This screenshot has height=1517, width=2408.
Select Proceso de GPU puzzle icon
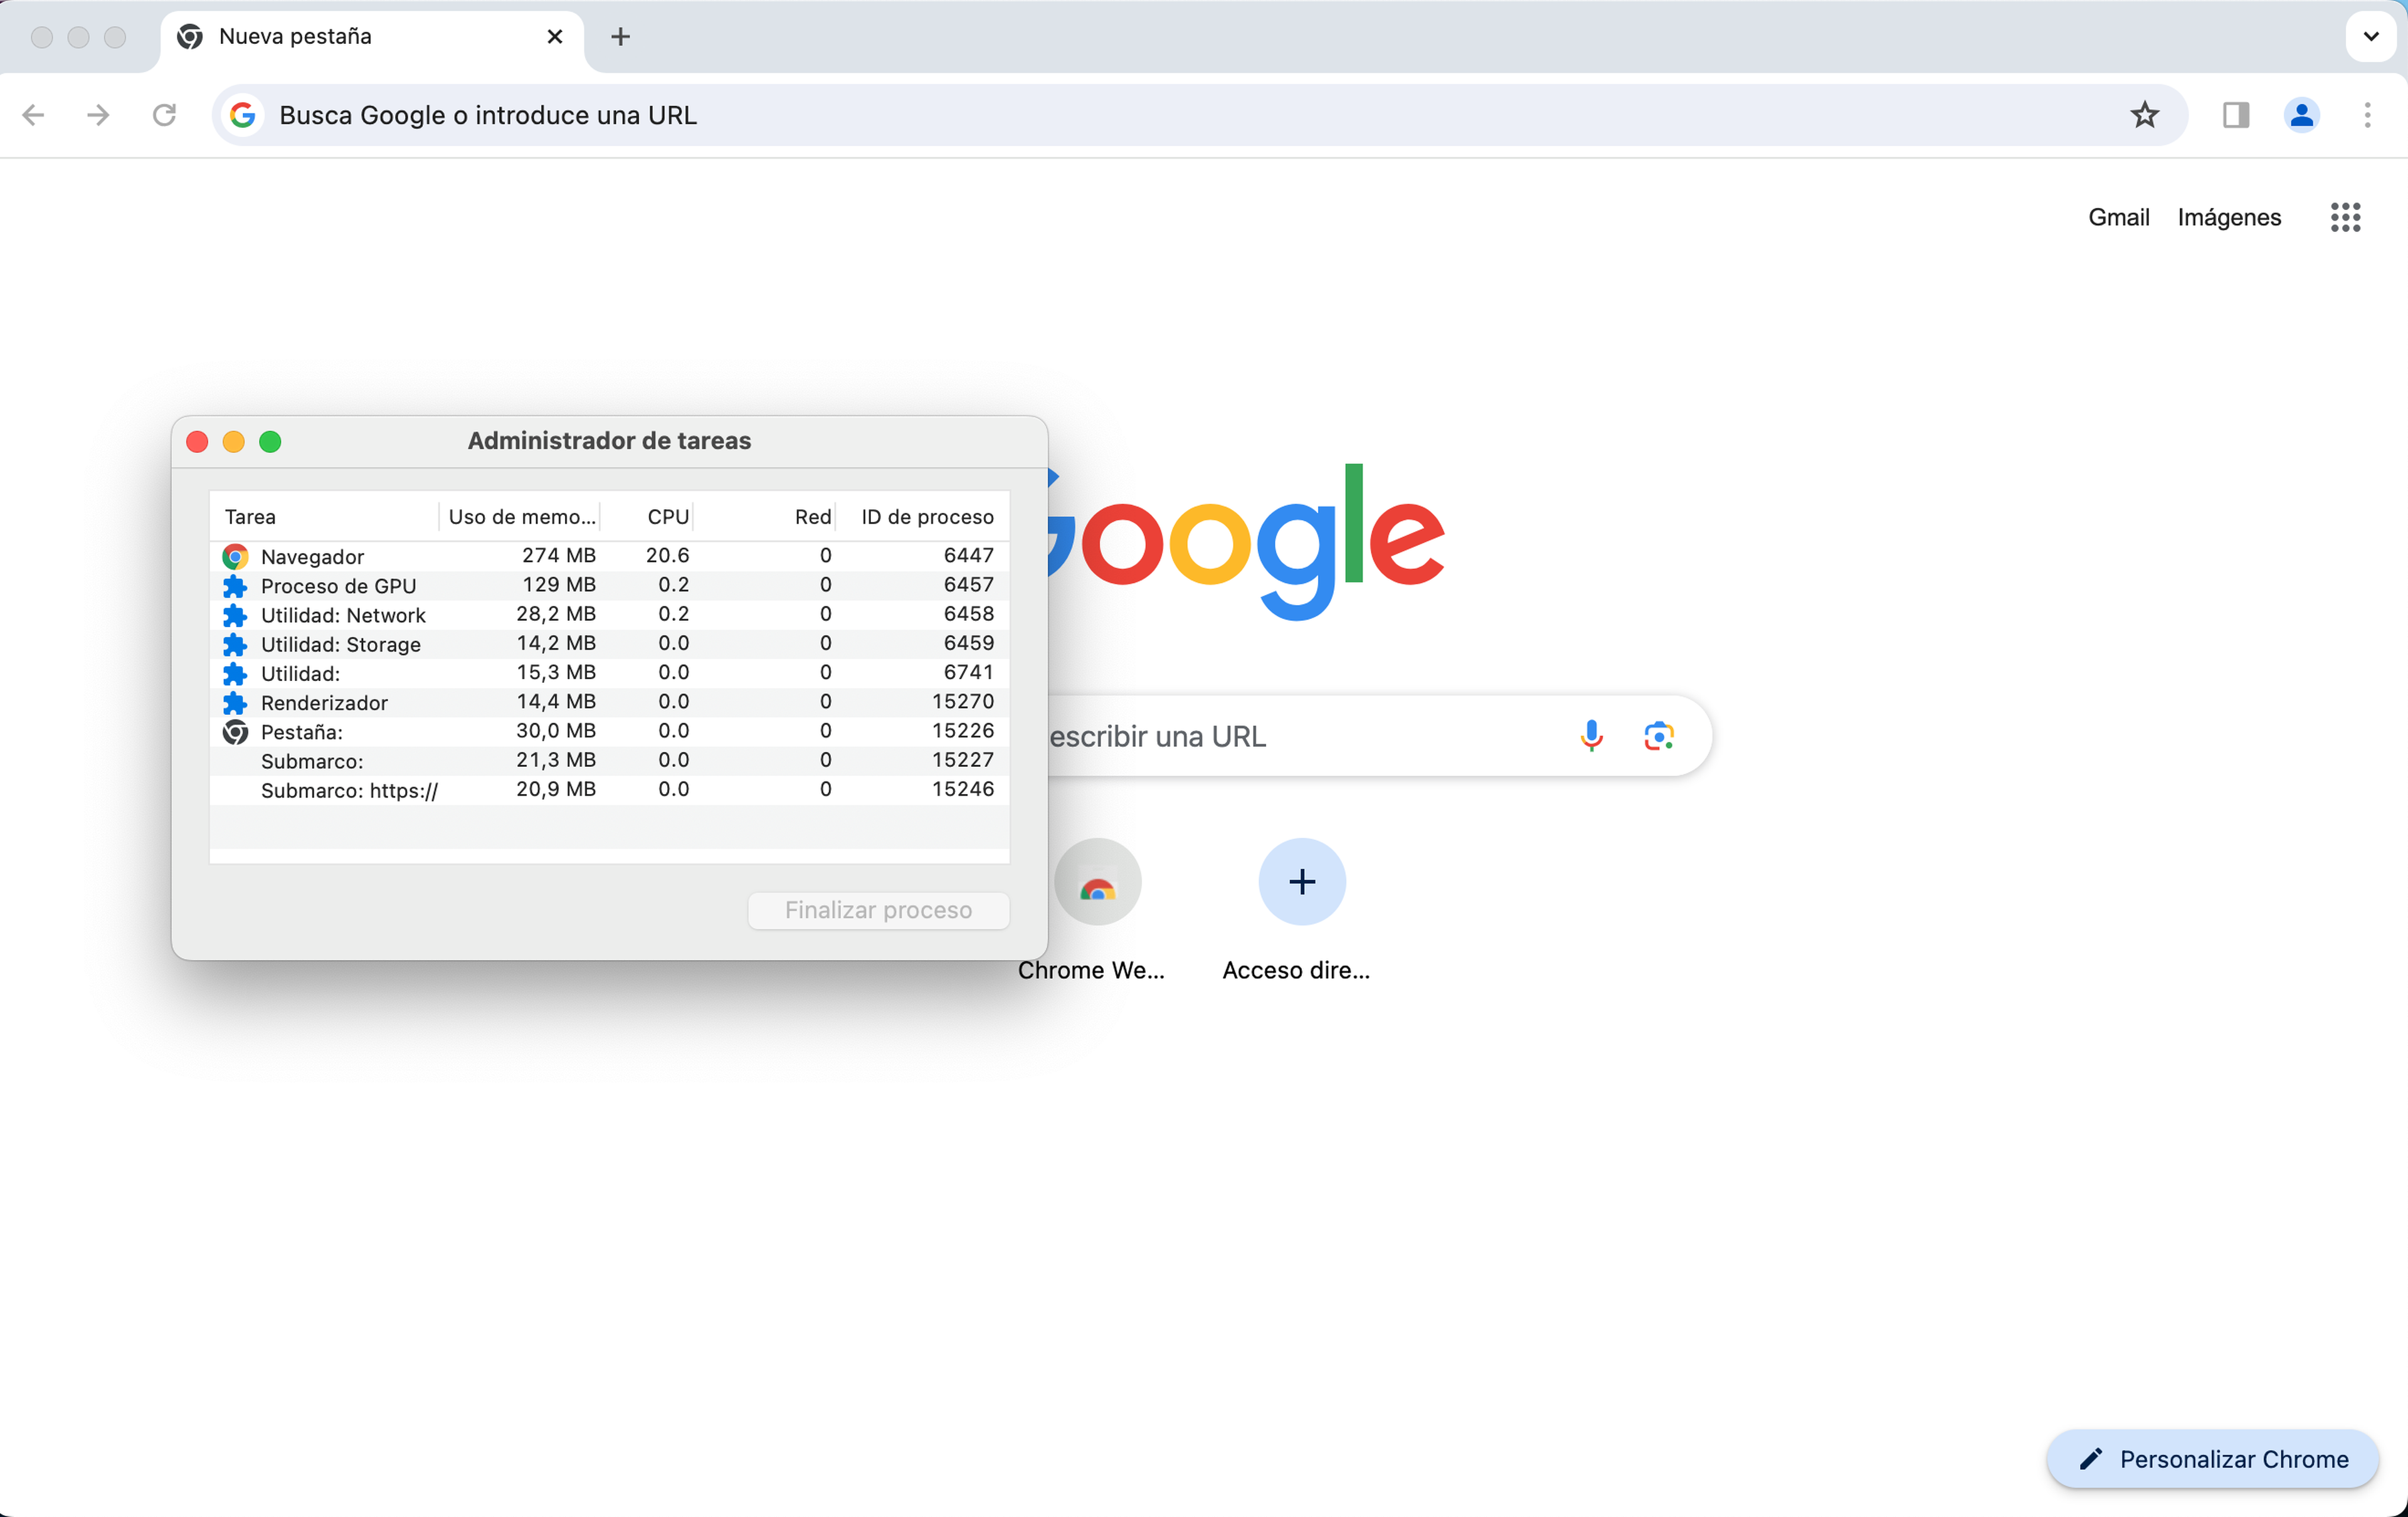click(235, 586)
